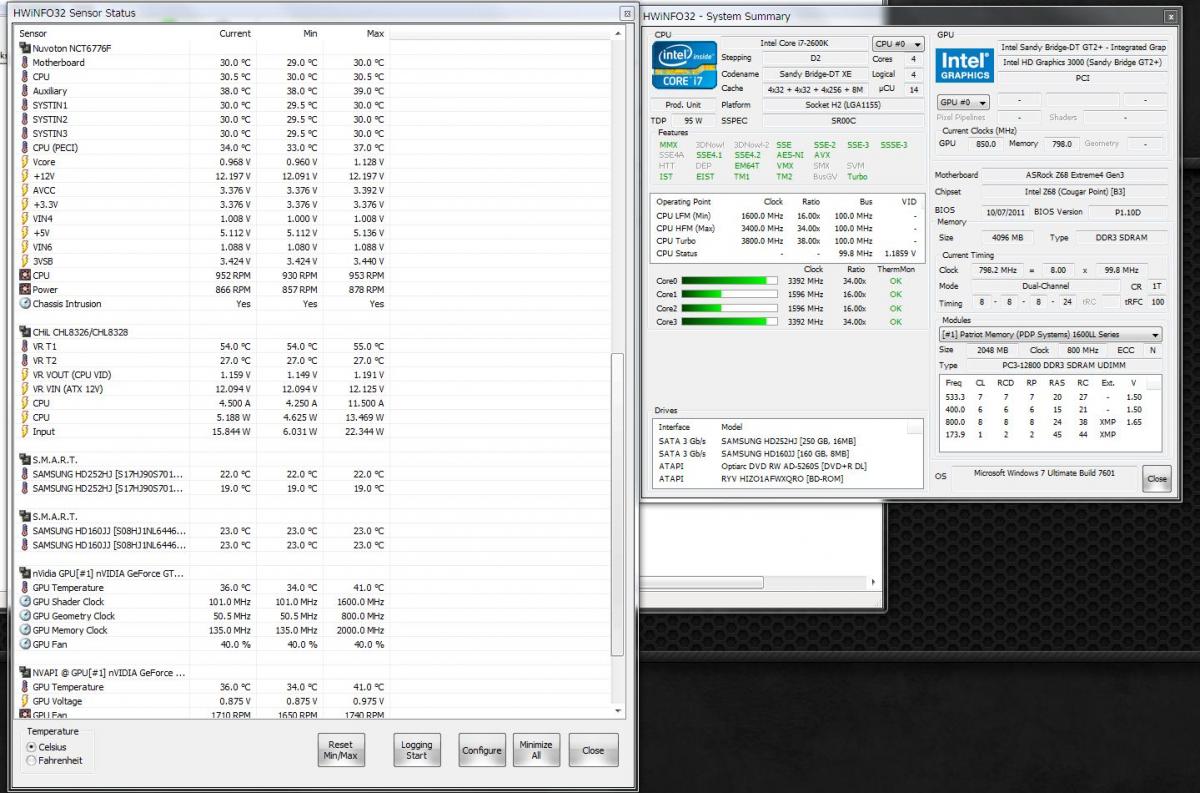Click the "ASRock Z68 Extreme4 Gen3" motherboard field

point(1075,175)
